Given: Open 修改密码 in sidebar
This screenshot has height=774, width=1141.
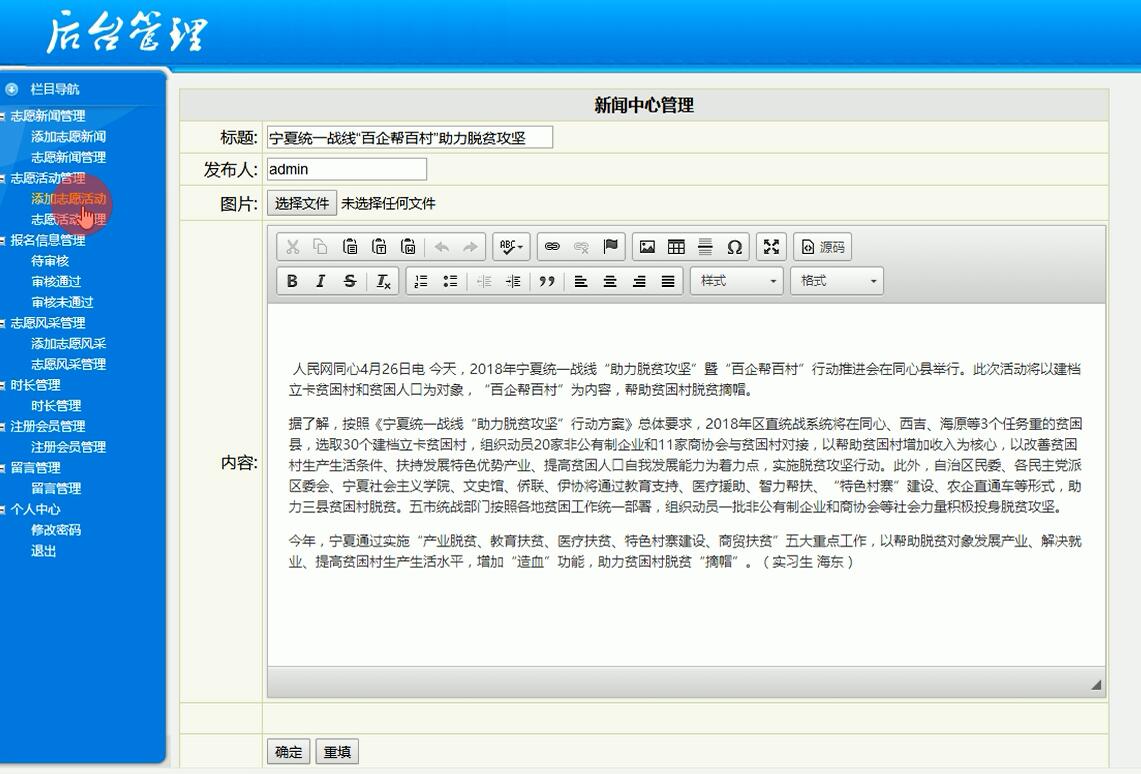Looking at the screenshot, I should 56,530.
